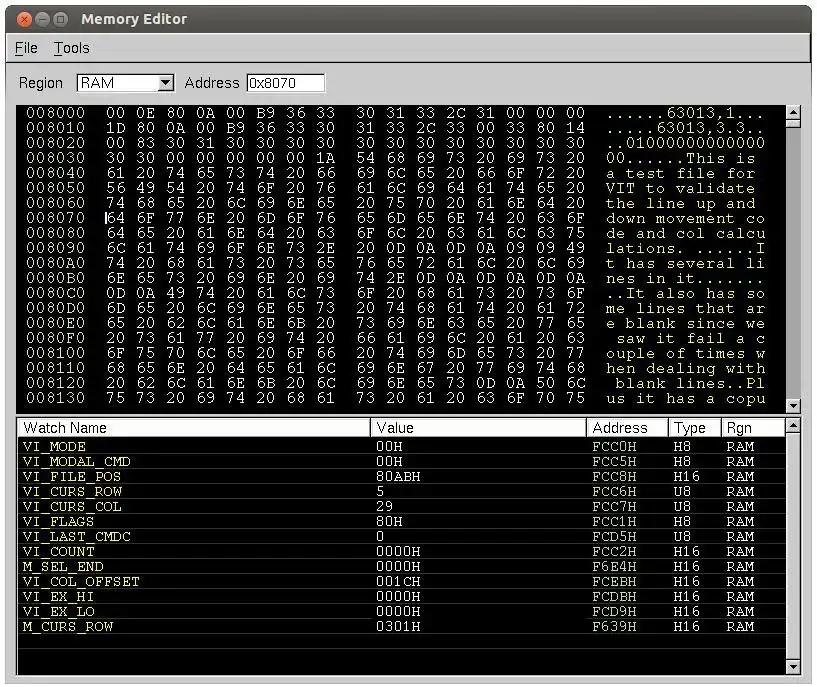Click hex dump scrollbar up arrow
The height and width of the screenshot is (687, 817).
tap(793, 112)
